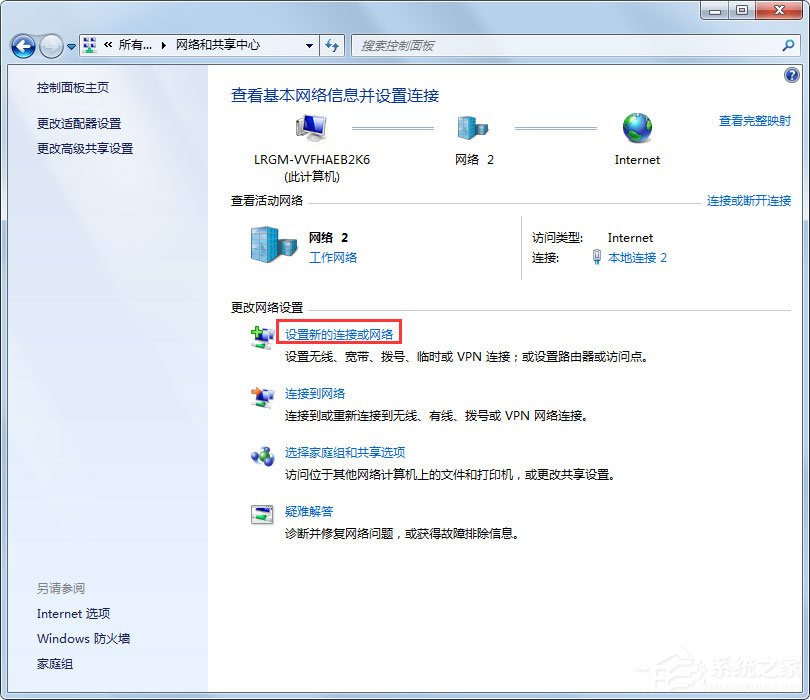Open help via the question mark icon
Image resolution: width=810 pixels, height=700 pixels.
pos(793,75)
